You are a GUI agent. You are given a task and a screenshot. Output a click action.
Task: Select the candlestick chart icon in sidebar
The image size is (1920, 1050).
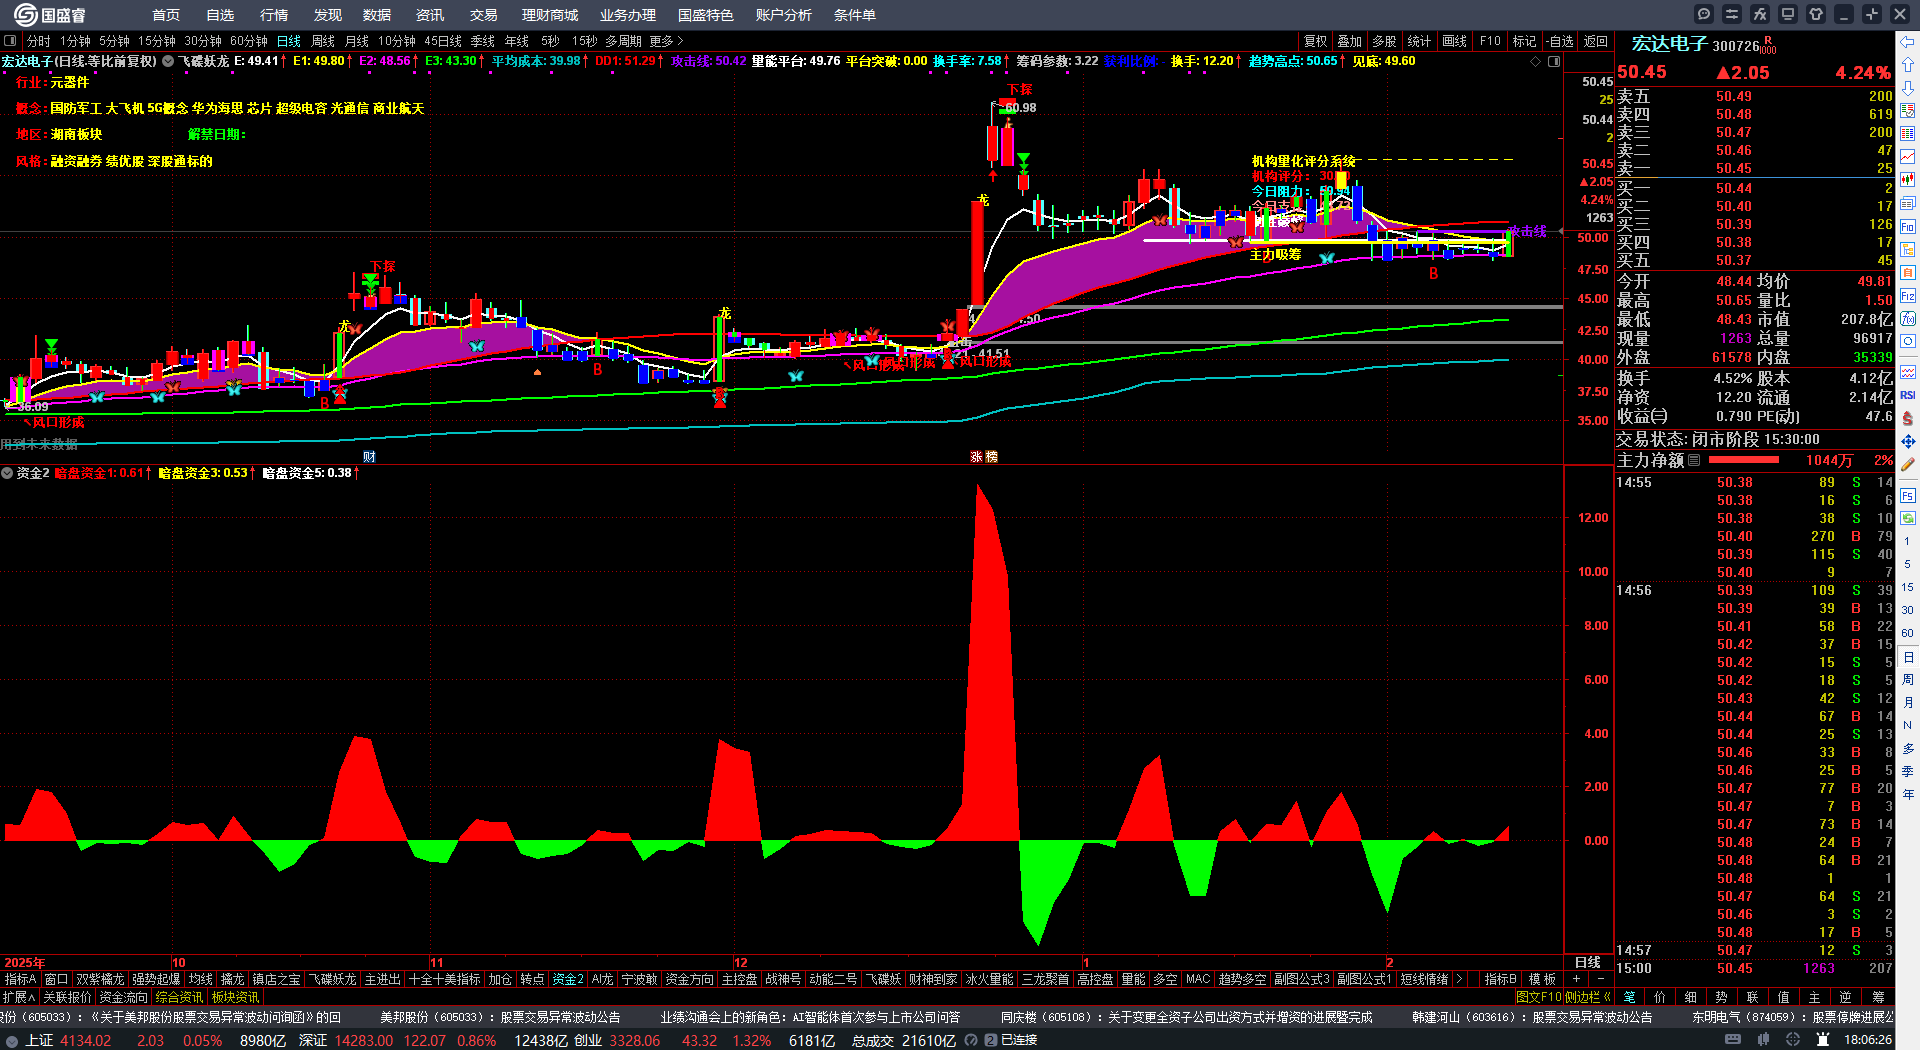click(1908, 180)
